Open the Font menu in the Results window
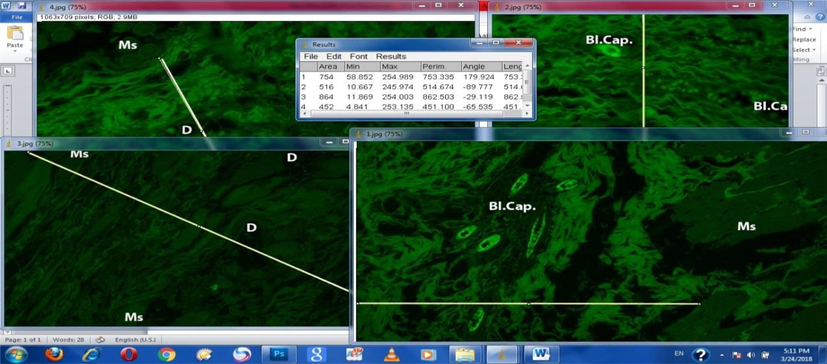 click(x=359, y=56)
